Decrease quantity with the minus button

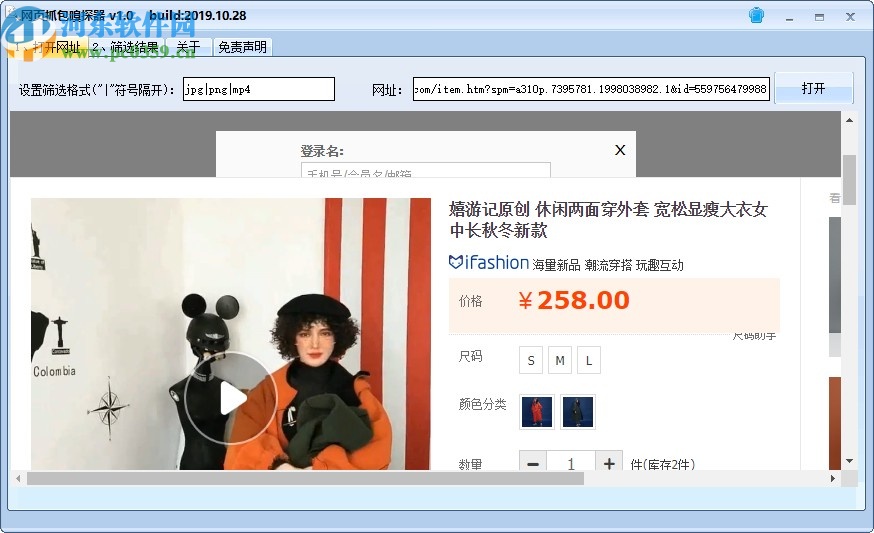(x=533, y=463)
